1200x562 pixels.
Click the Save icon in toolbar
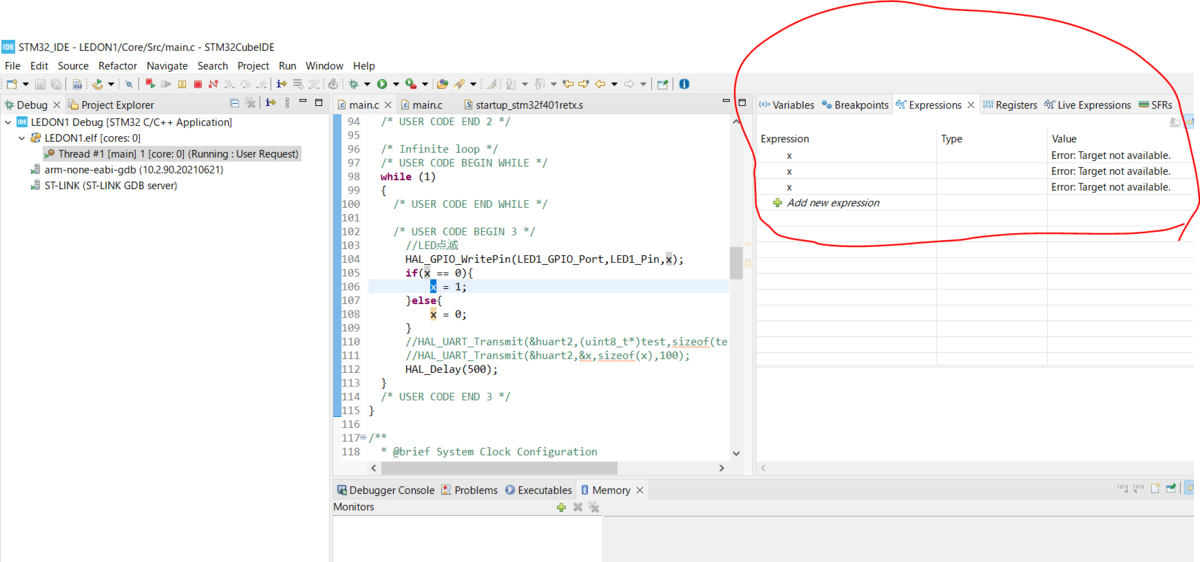(40, 85)
